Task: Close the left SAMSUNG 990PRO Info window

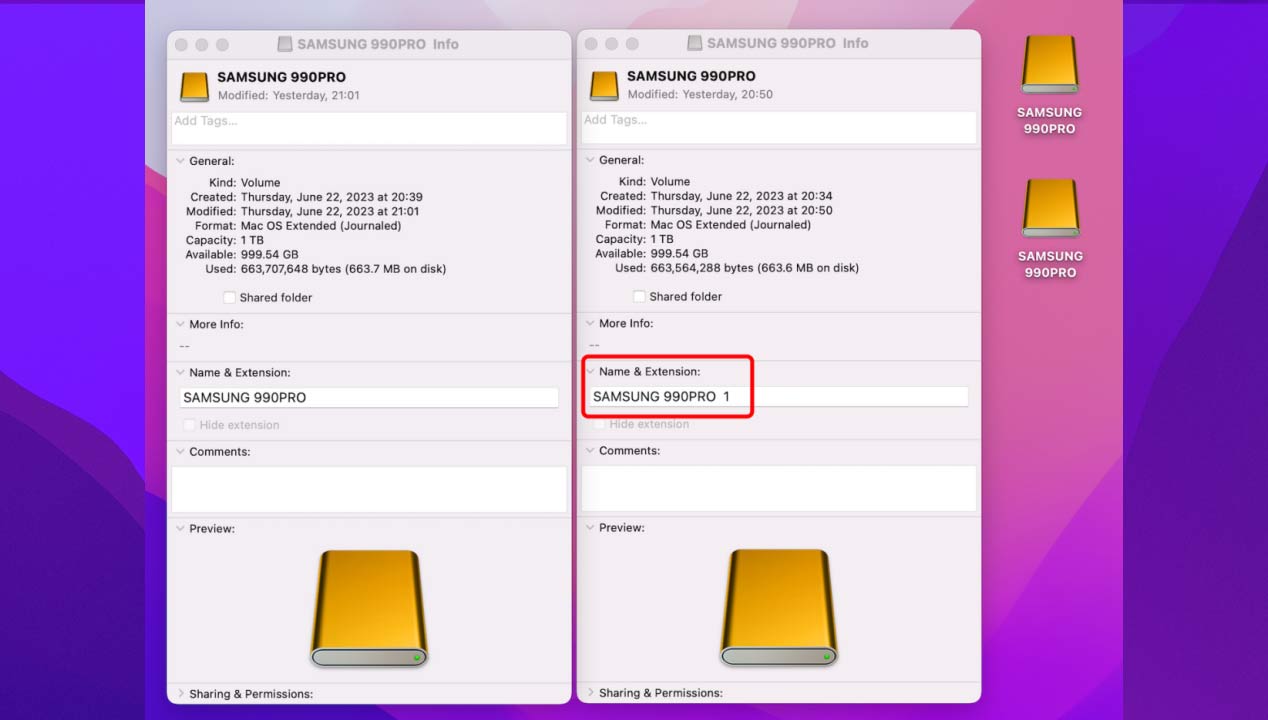Action: tap(182, 45)
